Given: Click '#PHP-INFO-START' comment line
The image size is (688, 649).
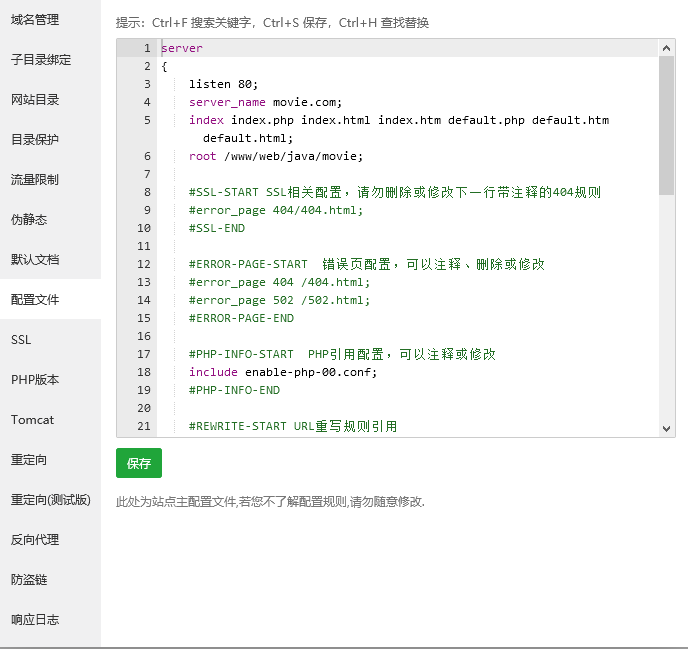Looking at the screenshot, I should pyautogui.click(x=342, y=354).
